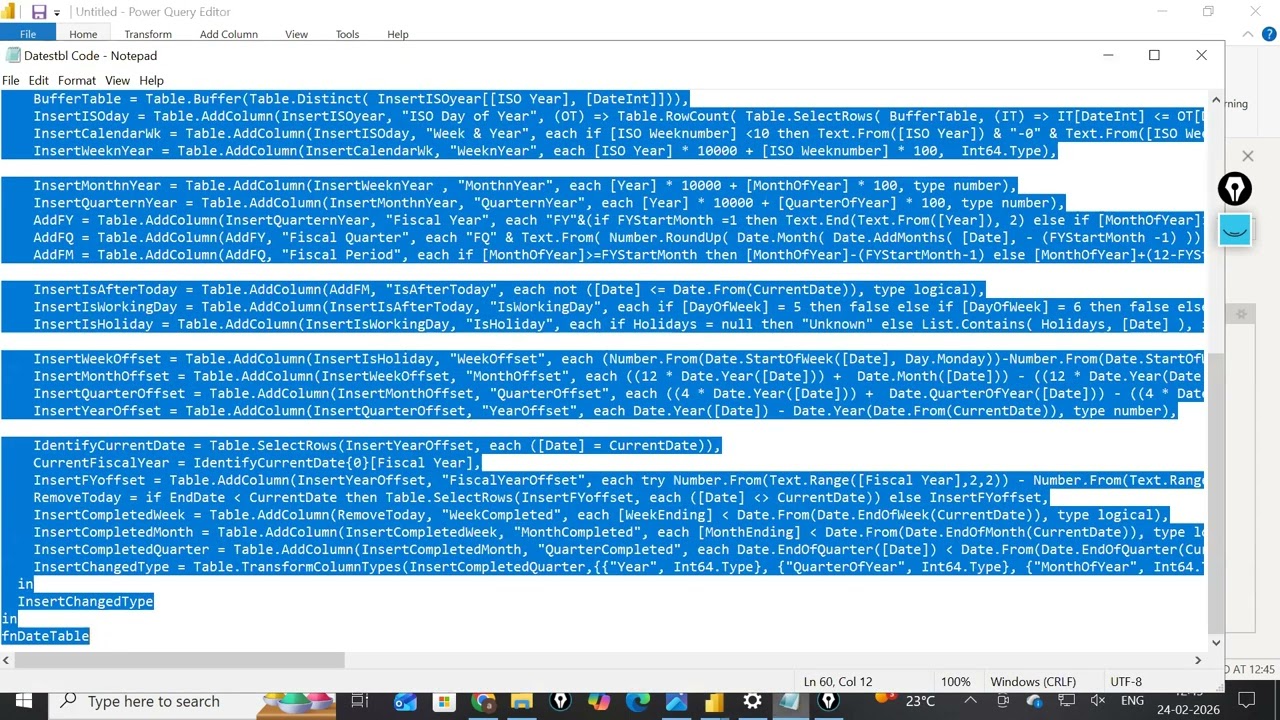Click the 'InsertChangedType' line in Notepad
Screen dimensions: 1280x720
pyautogui.click(x=85, y=601)
